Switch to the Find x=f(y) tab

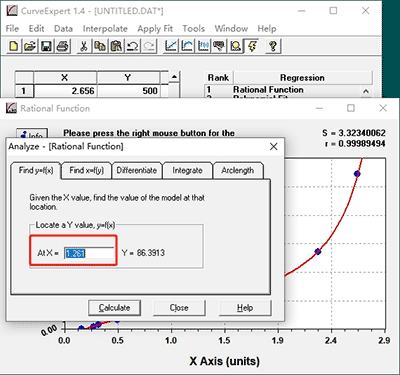[87, 170]
